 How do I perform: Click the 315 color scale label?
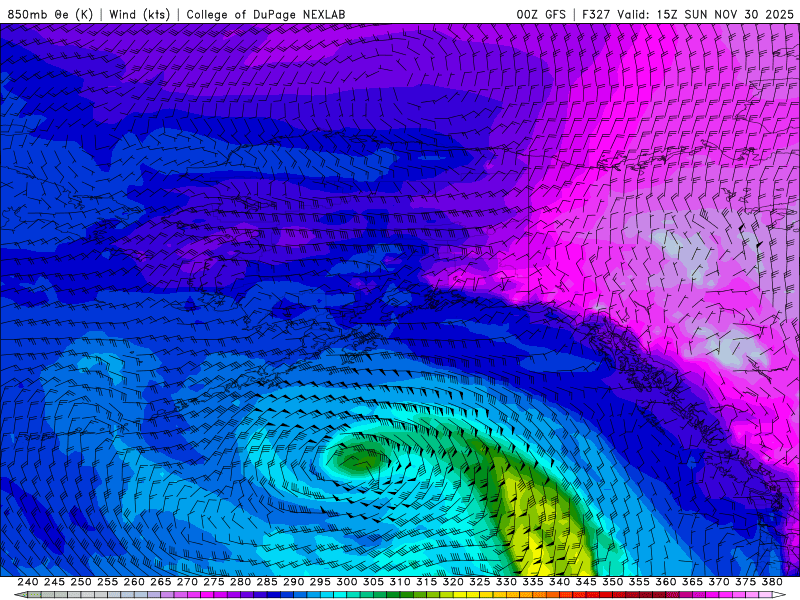(x=427, y=582)
